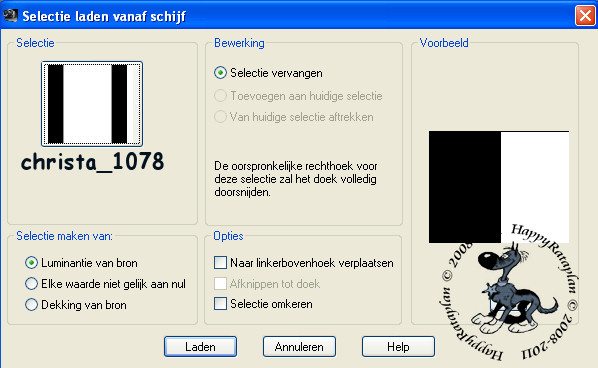Choose Van huidige selectie aftrekken option

click(220, 117)
